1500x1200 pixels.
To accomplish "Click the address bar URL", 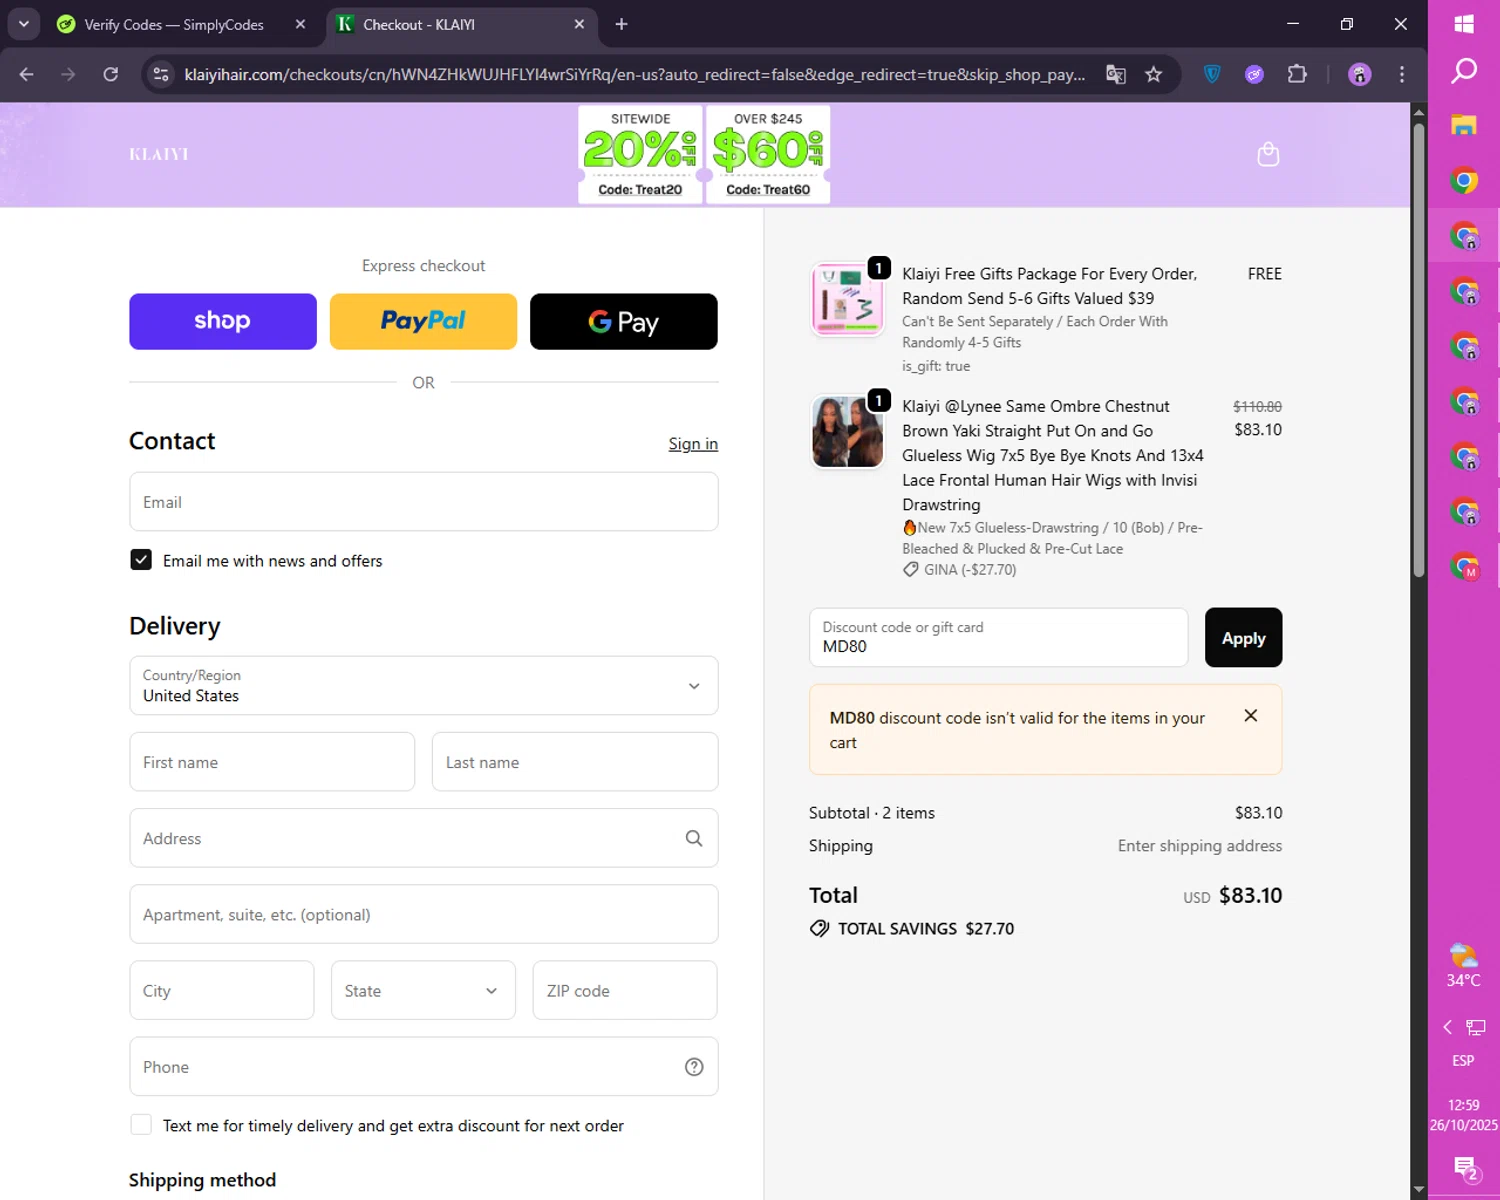I will click(x=634, y=74).
